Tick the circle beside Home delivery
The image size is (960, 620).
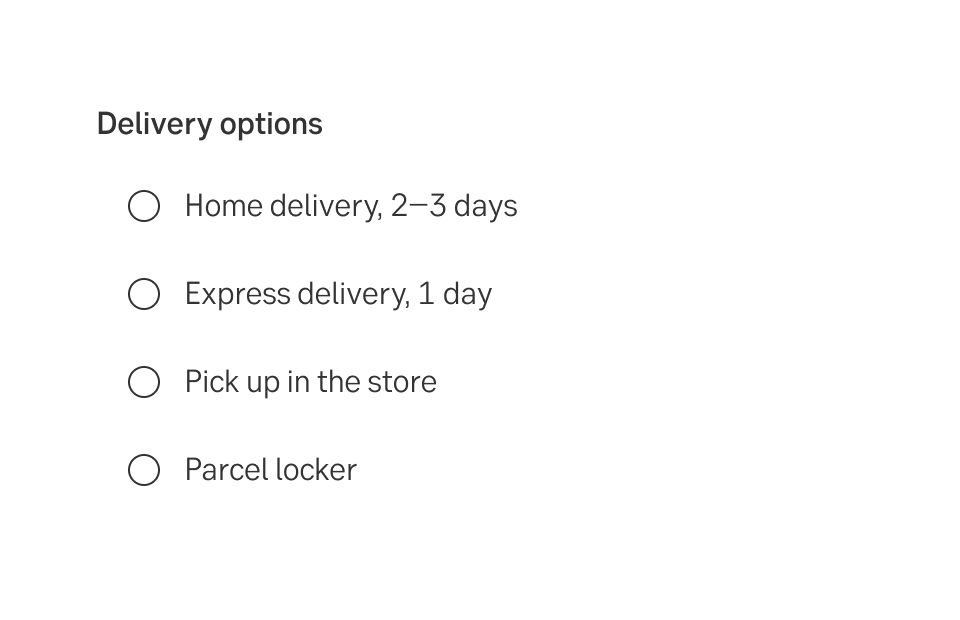[x=144, y=206]
